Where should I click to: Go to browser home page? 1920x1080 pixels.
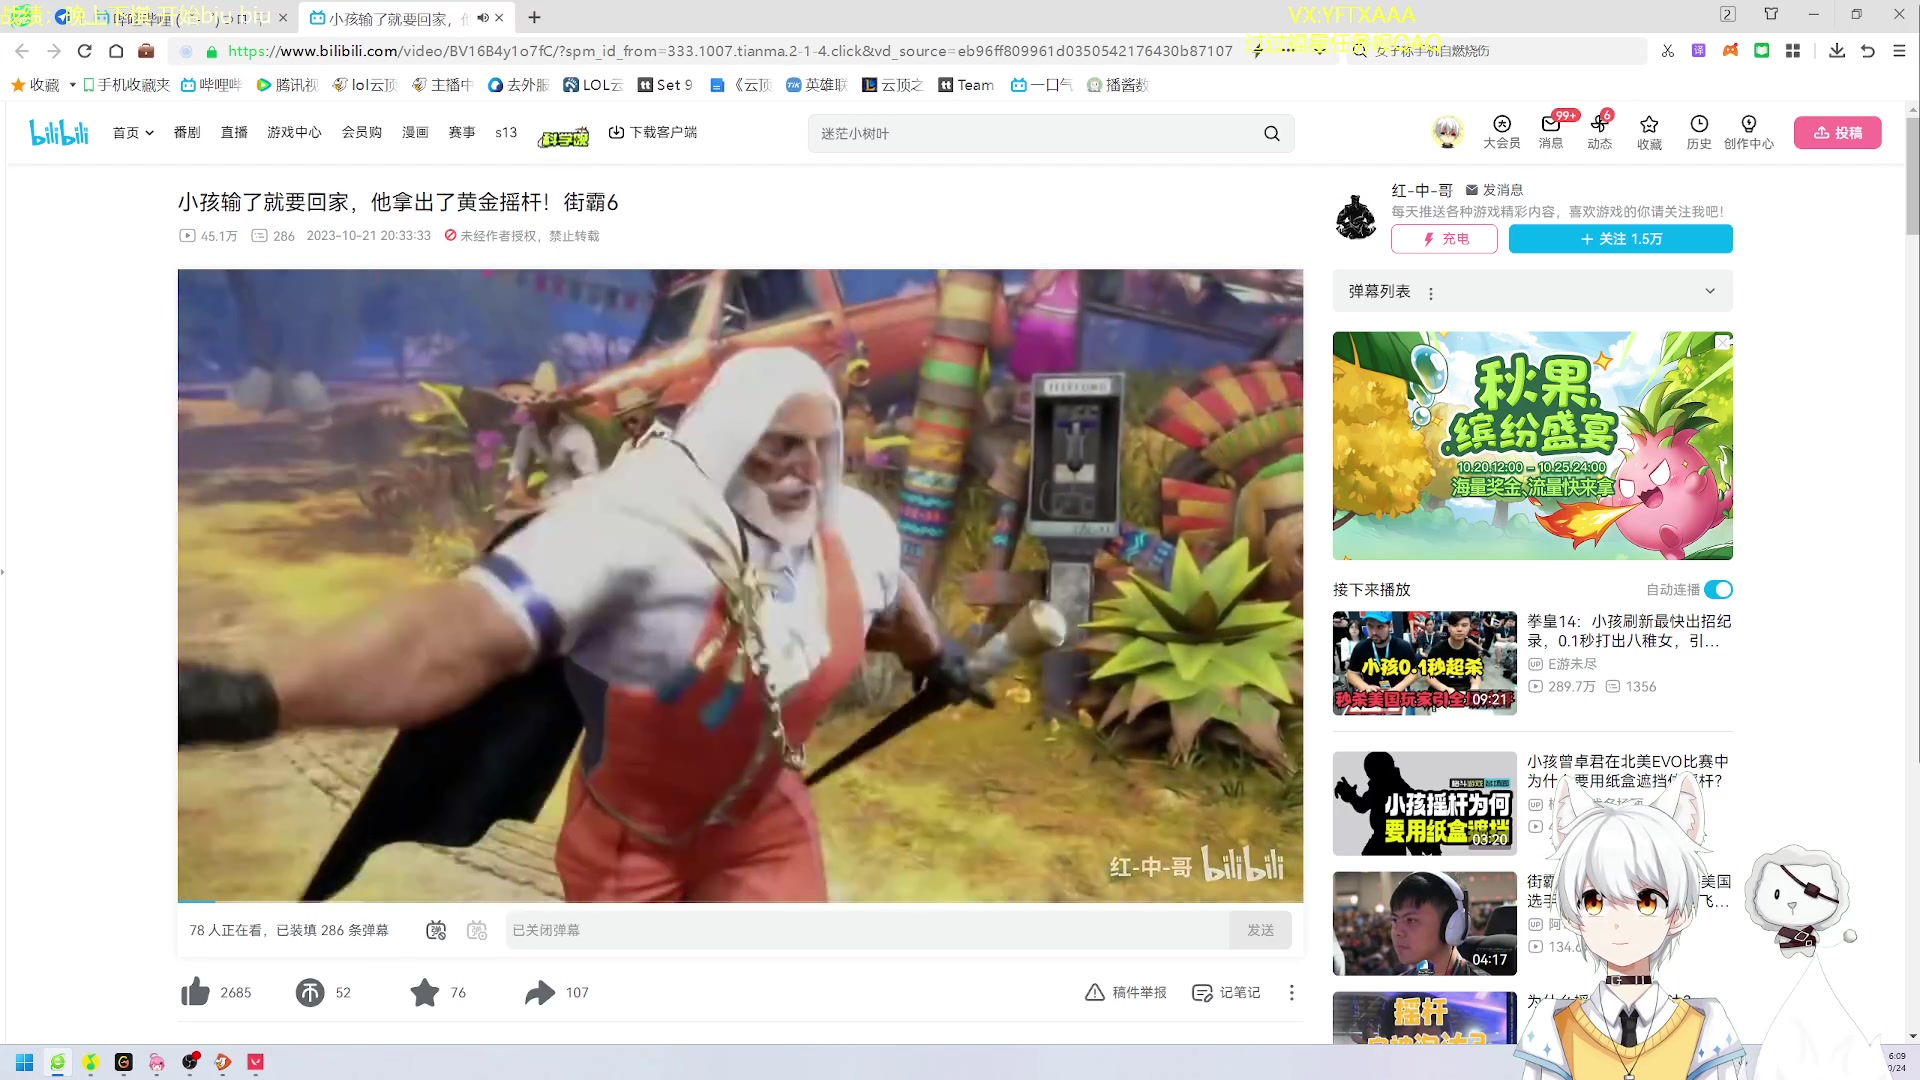point(116,51)
